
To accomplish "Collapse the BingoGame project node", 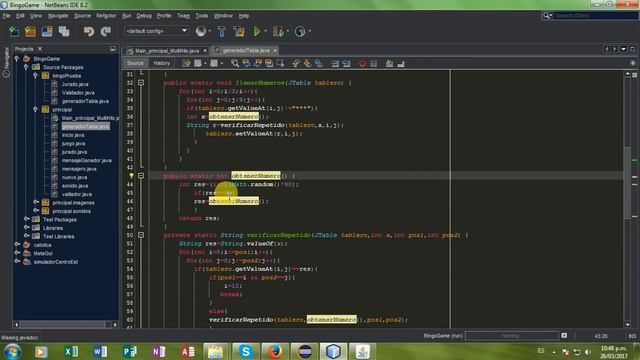I will [x=17, y=59].
